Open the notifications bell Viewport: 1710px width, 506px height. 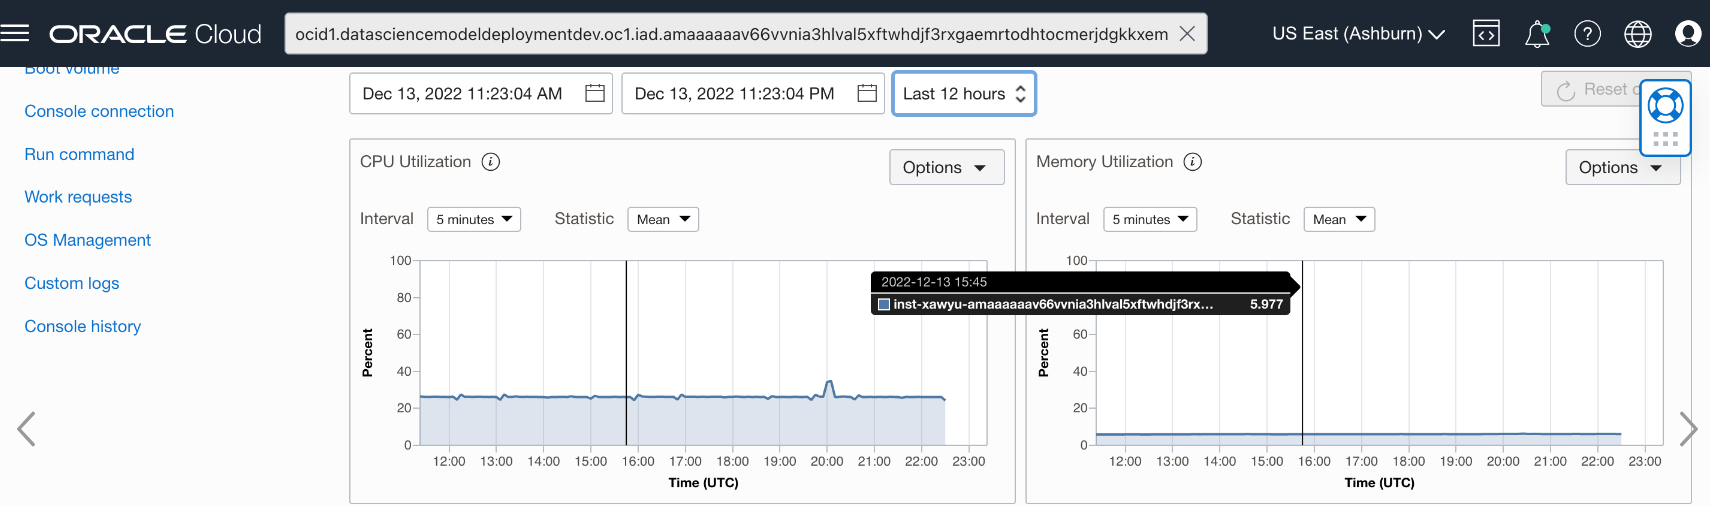pos(1537,34)
